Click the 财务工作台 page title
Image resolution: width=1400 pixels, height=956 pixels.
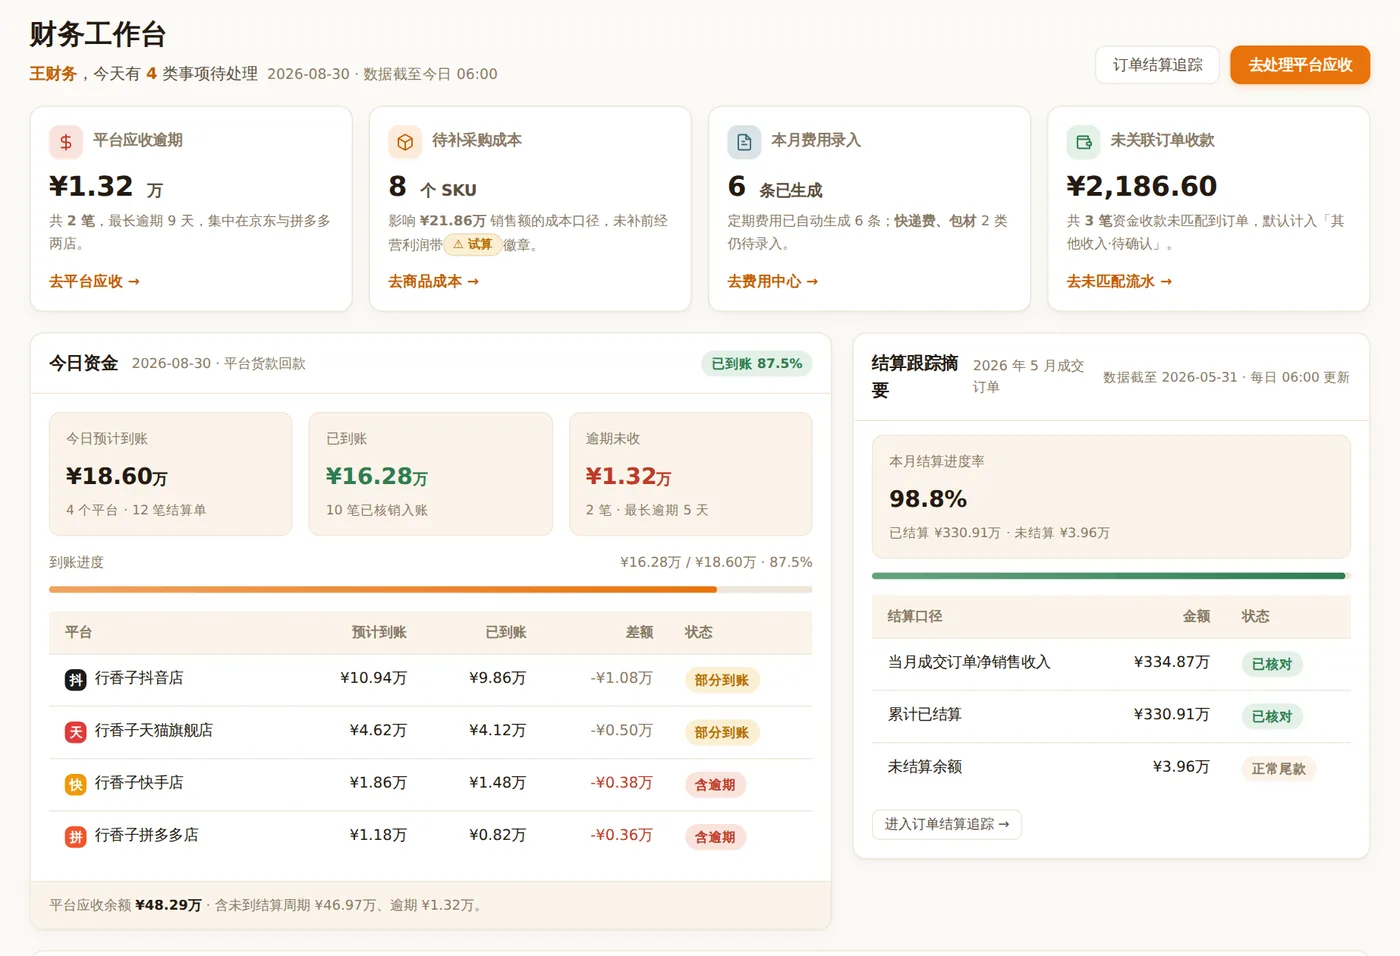click(98, 34)
